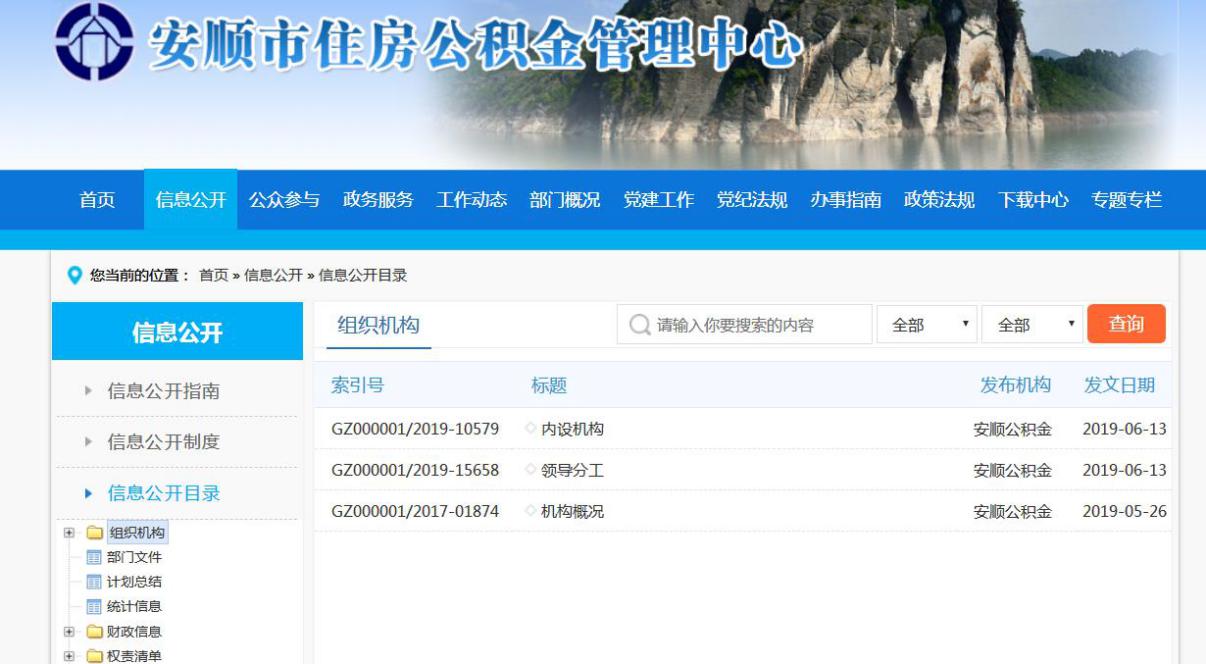Open 下载中心 navigation item
The image size is (1206, 664).
tap(1033, 200)
